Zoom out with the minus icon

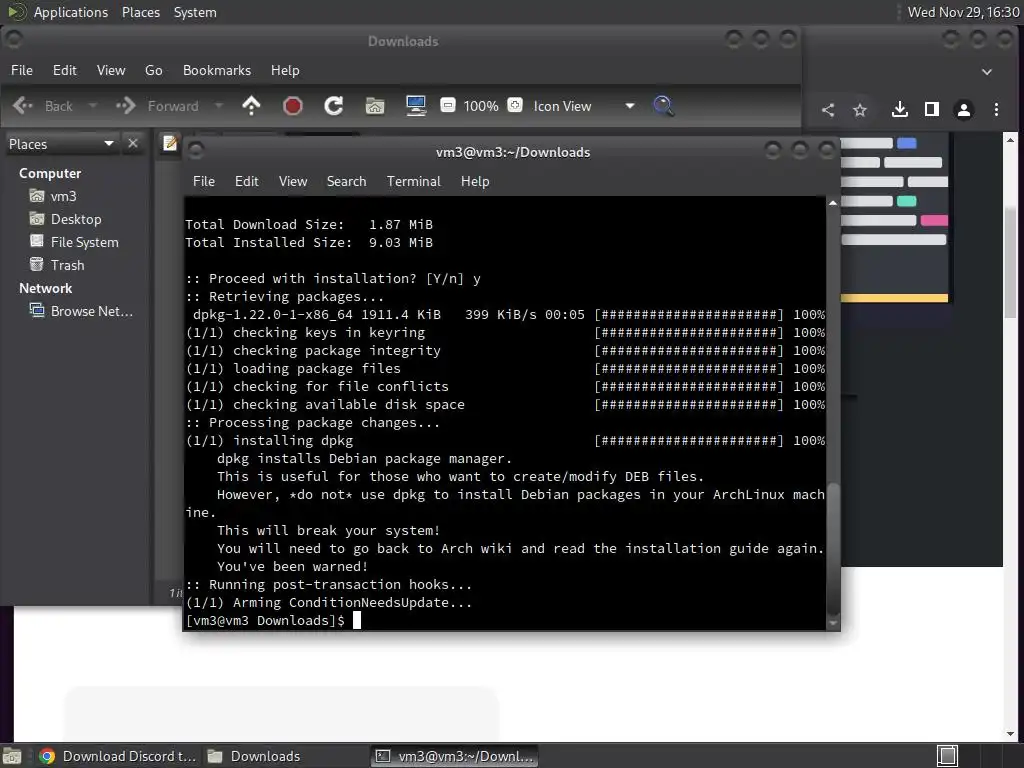447,105
